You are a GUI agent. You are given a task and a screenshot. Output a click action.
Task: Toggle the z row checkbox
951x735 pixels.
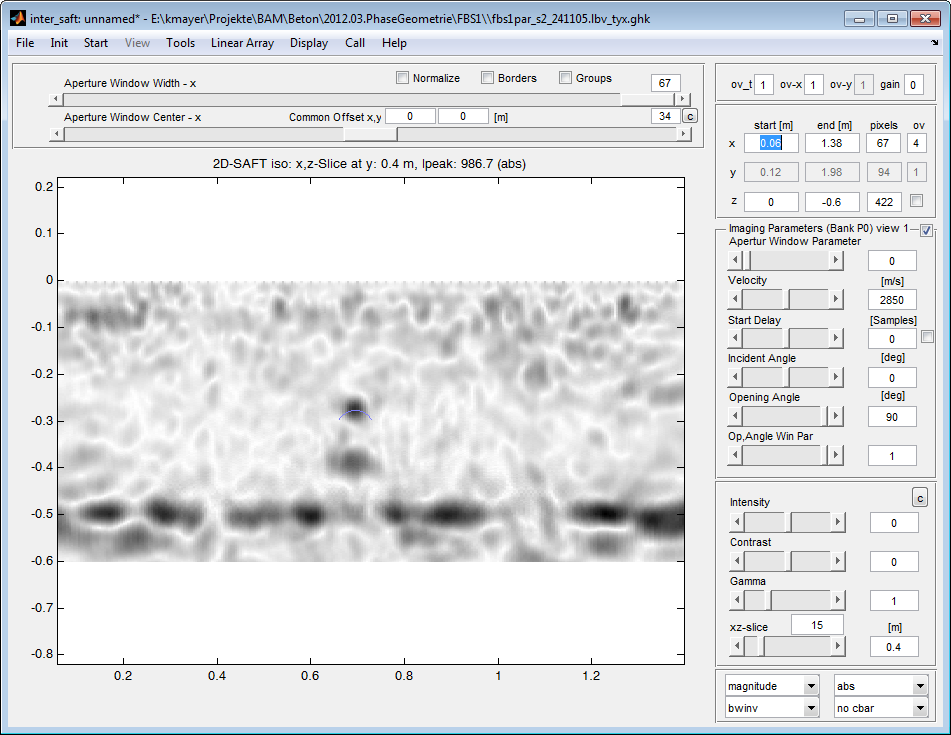pyautogui.click(x=916, y=200)
